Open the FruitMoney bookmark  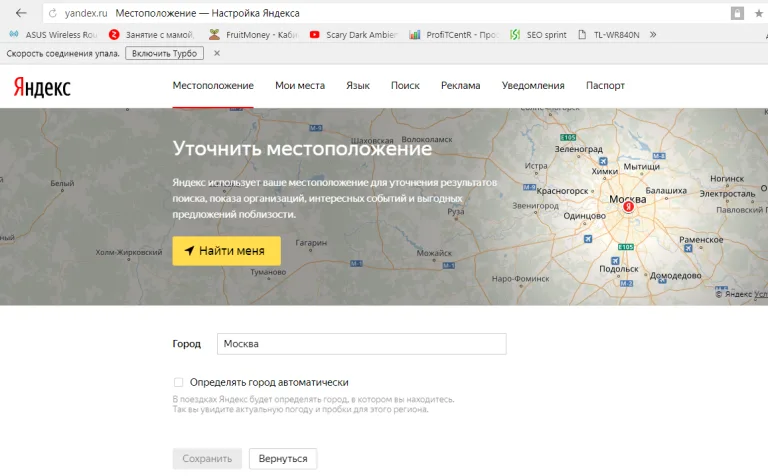point(254,35)
